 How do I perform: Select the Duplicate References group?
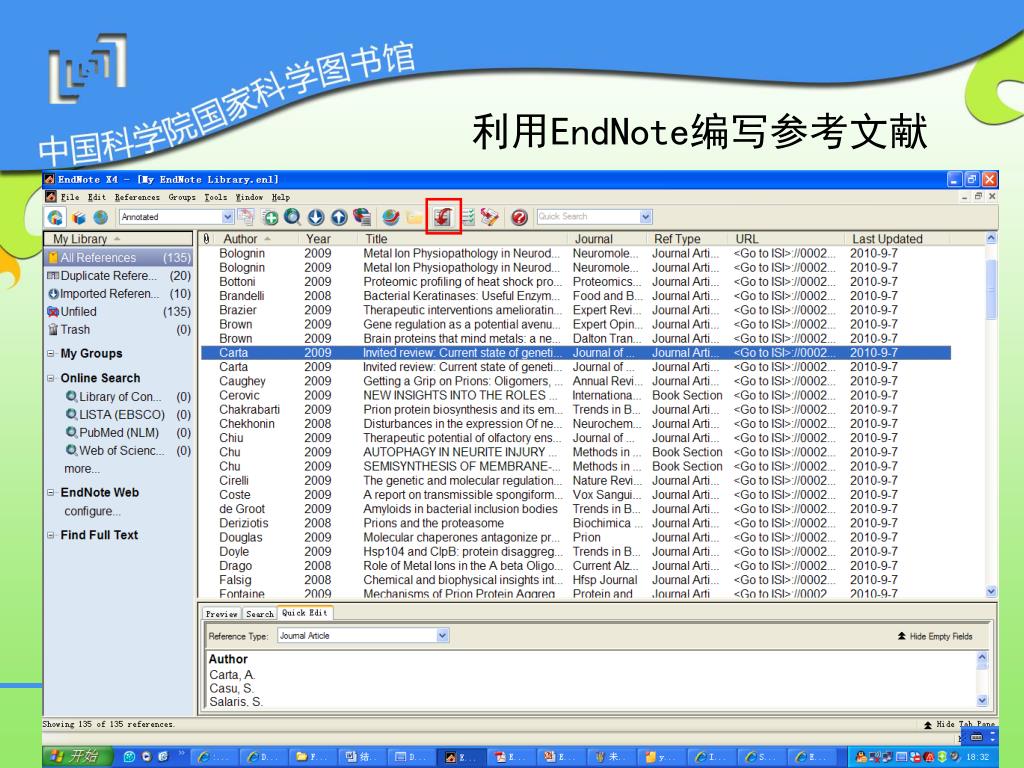pyautogui.click(x=119, y=276)
